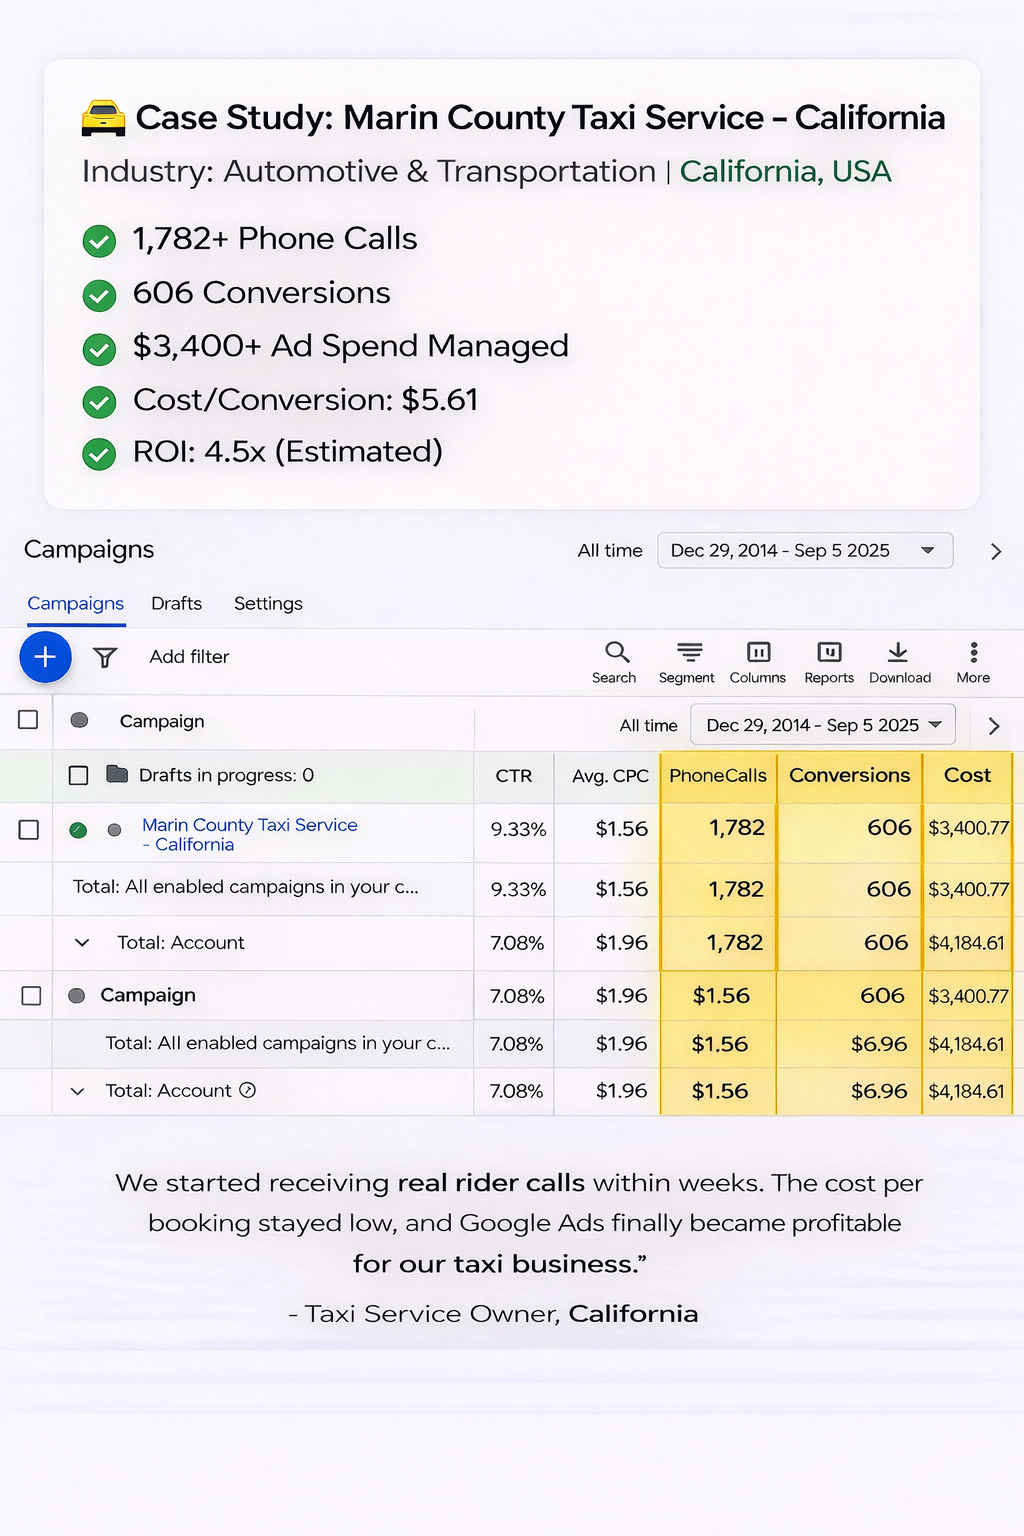Image resolution: width=1024 pixels, height=1536 pixels.
Task: Expand the first Total: Account row
Action: coord(82,943)
